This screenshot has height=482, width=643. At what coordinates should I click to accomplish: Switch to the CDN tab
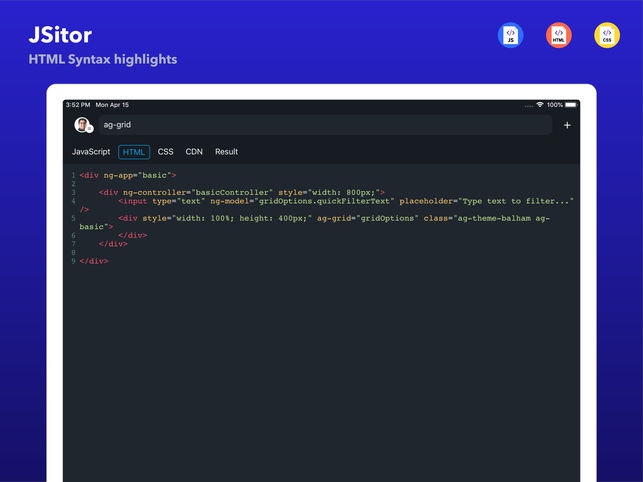(x=194, y=152)
